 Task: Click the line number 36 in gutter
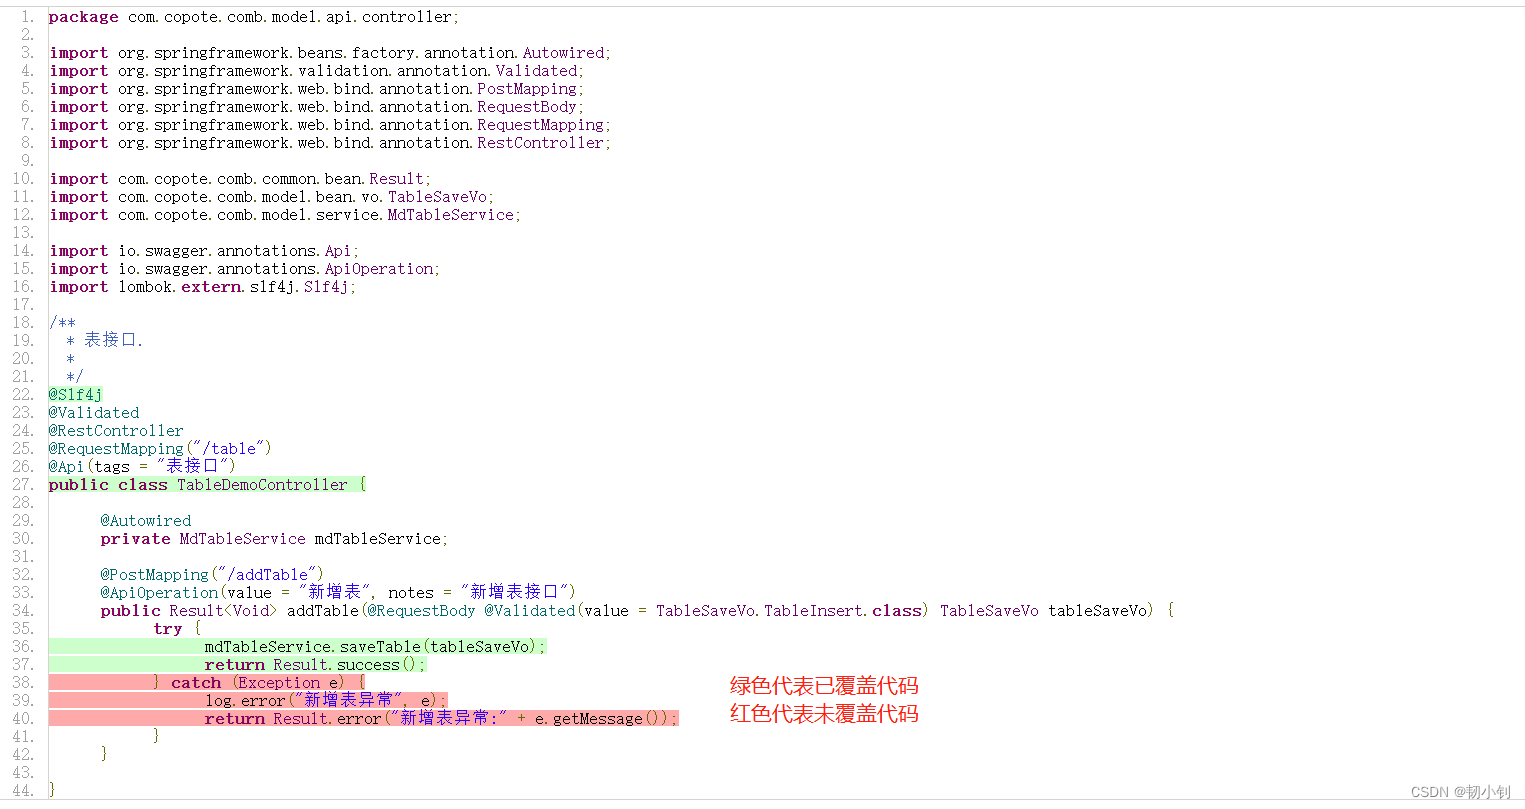tap(22, 647)
